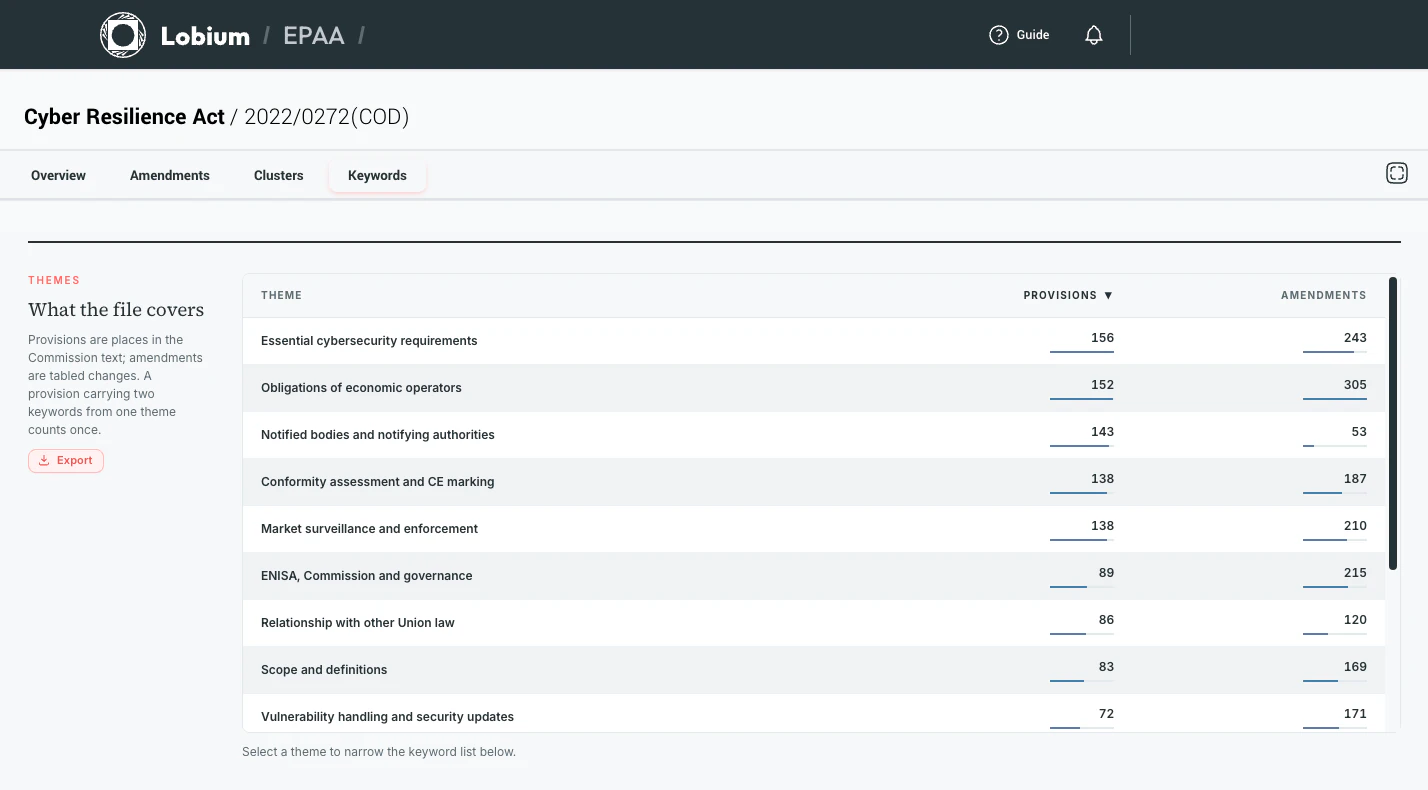Screen dimensions: 1428x790
Task: Select the Obligations of economic operators theme
Action: (x=814, y=388)
